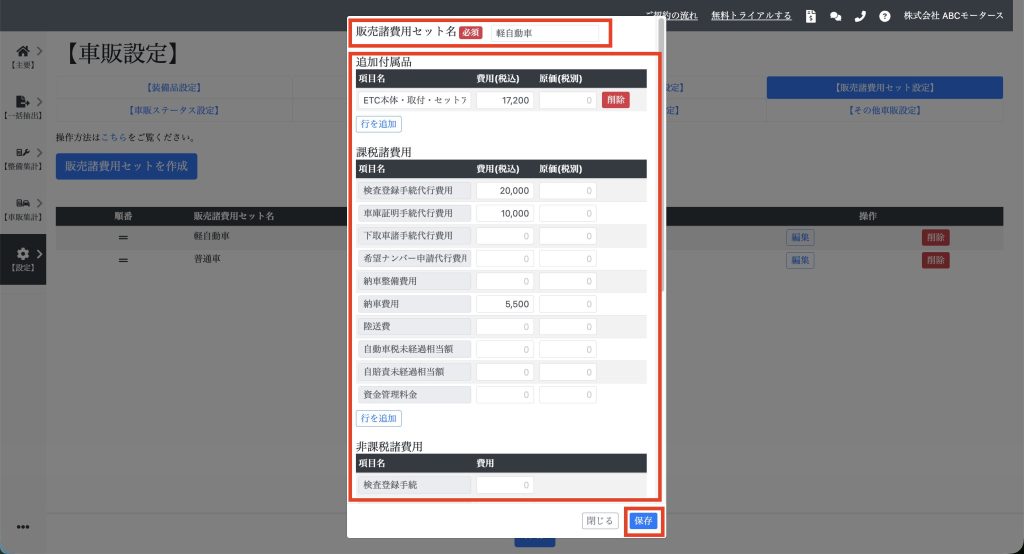The height and width of the screenshot is (554, 1024).
Task: Select the 【車販集計】 car icon
Action: click(22, 204)
